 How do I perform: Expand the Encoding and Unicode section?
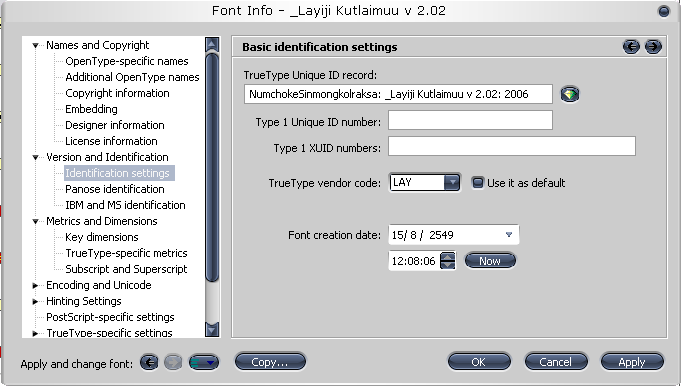click(36, 285)
